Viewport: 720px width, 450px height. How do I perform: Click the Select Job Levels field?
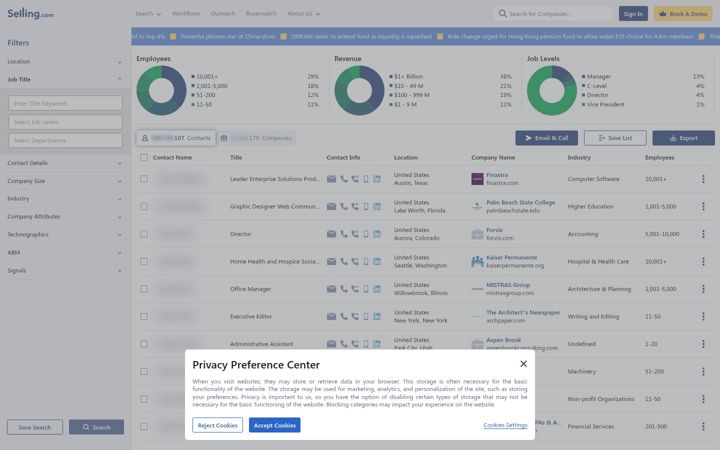point(65,122)
